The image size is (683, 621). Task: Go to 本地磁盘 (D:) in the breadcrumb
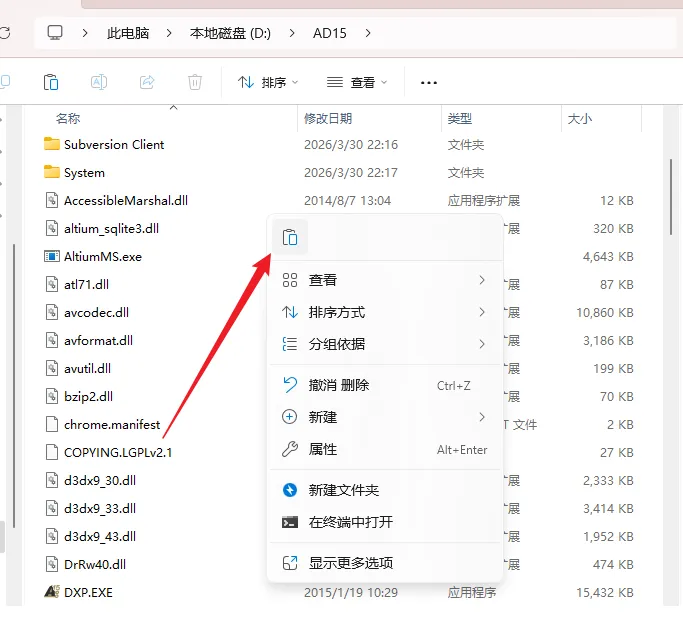pos(230,33)
